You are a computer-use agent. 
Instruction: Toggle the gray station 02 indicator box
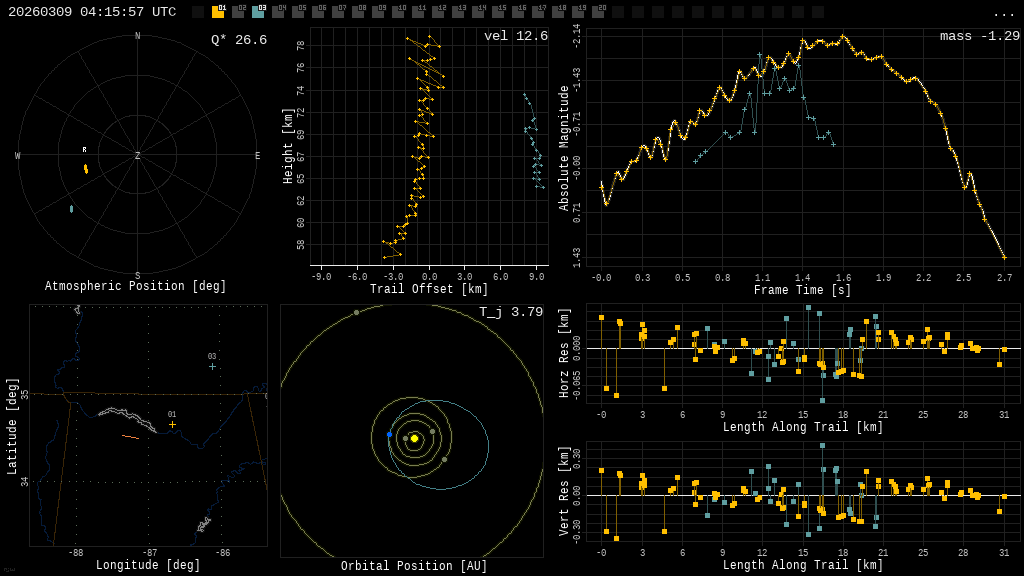point(238,12)
